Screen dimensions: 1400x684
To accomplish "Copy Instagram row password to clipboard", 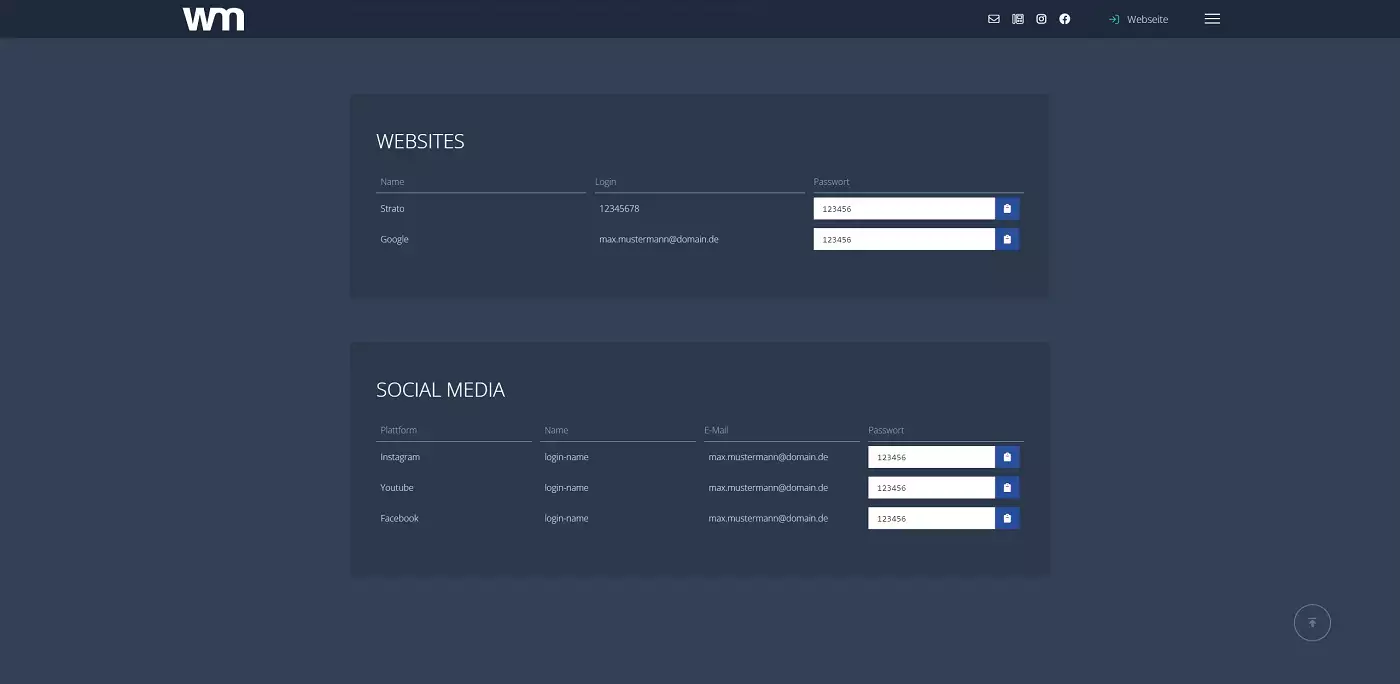I will click(1007, 457).
